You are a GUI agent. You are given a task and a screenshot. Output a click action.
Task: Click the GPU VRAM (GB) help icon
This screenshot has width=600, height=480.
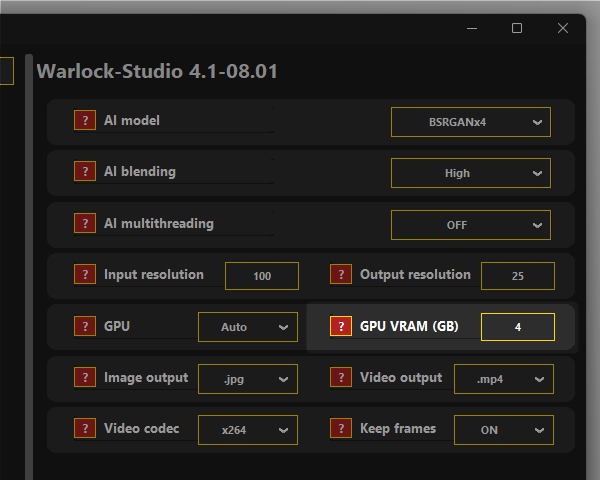pos(341,326)
